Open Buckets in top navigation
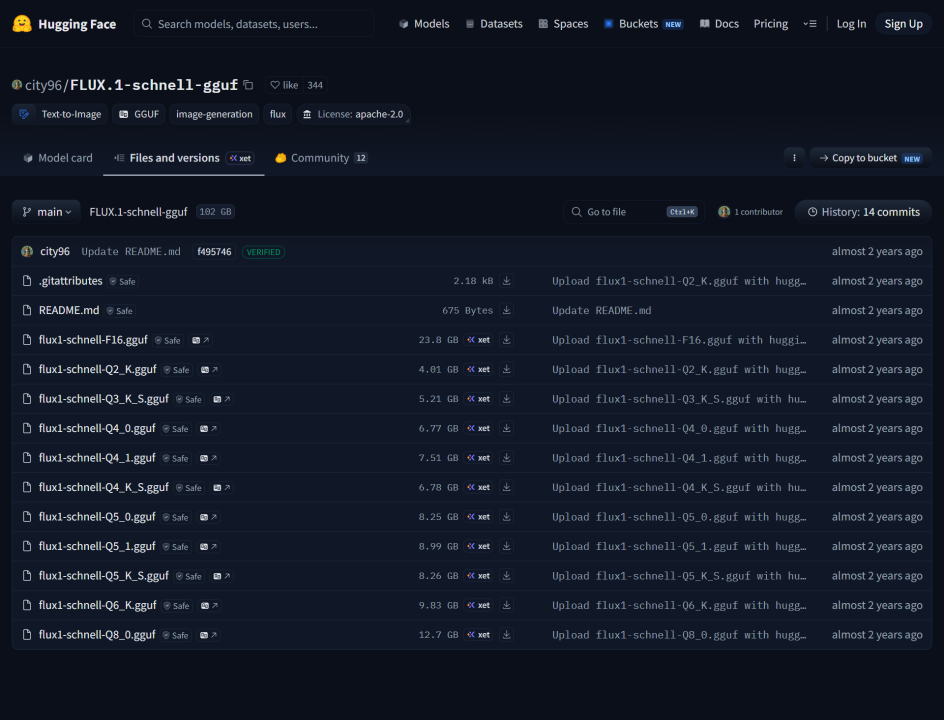944x720 pixels. [644, 24]
